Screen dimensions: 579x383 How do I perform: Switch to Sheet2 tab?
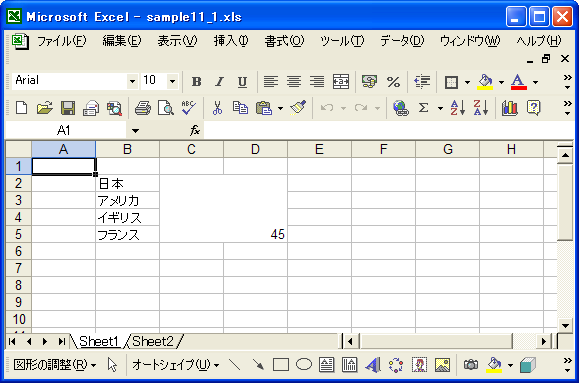pyautogui.click(x=153, y=341)
